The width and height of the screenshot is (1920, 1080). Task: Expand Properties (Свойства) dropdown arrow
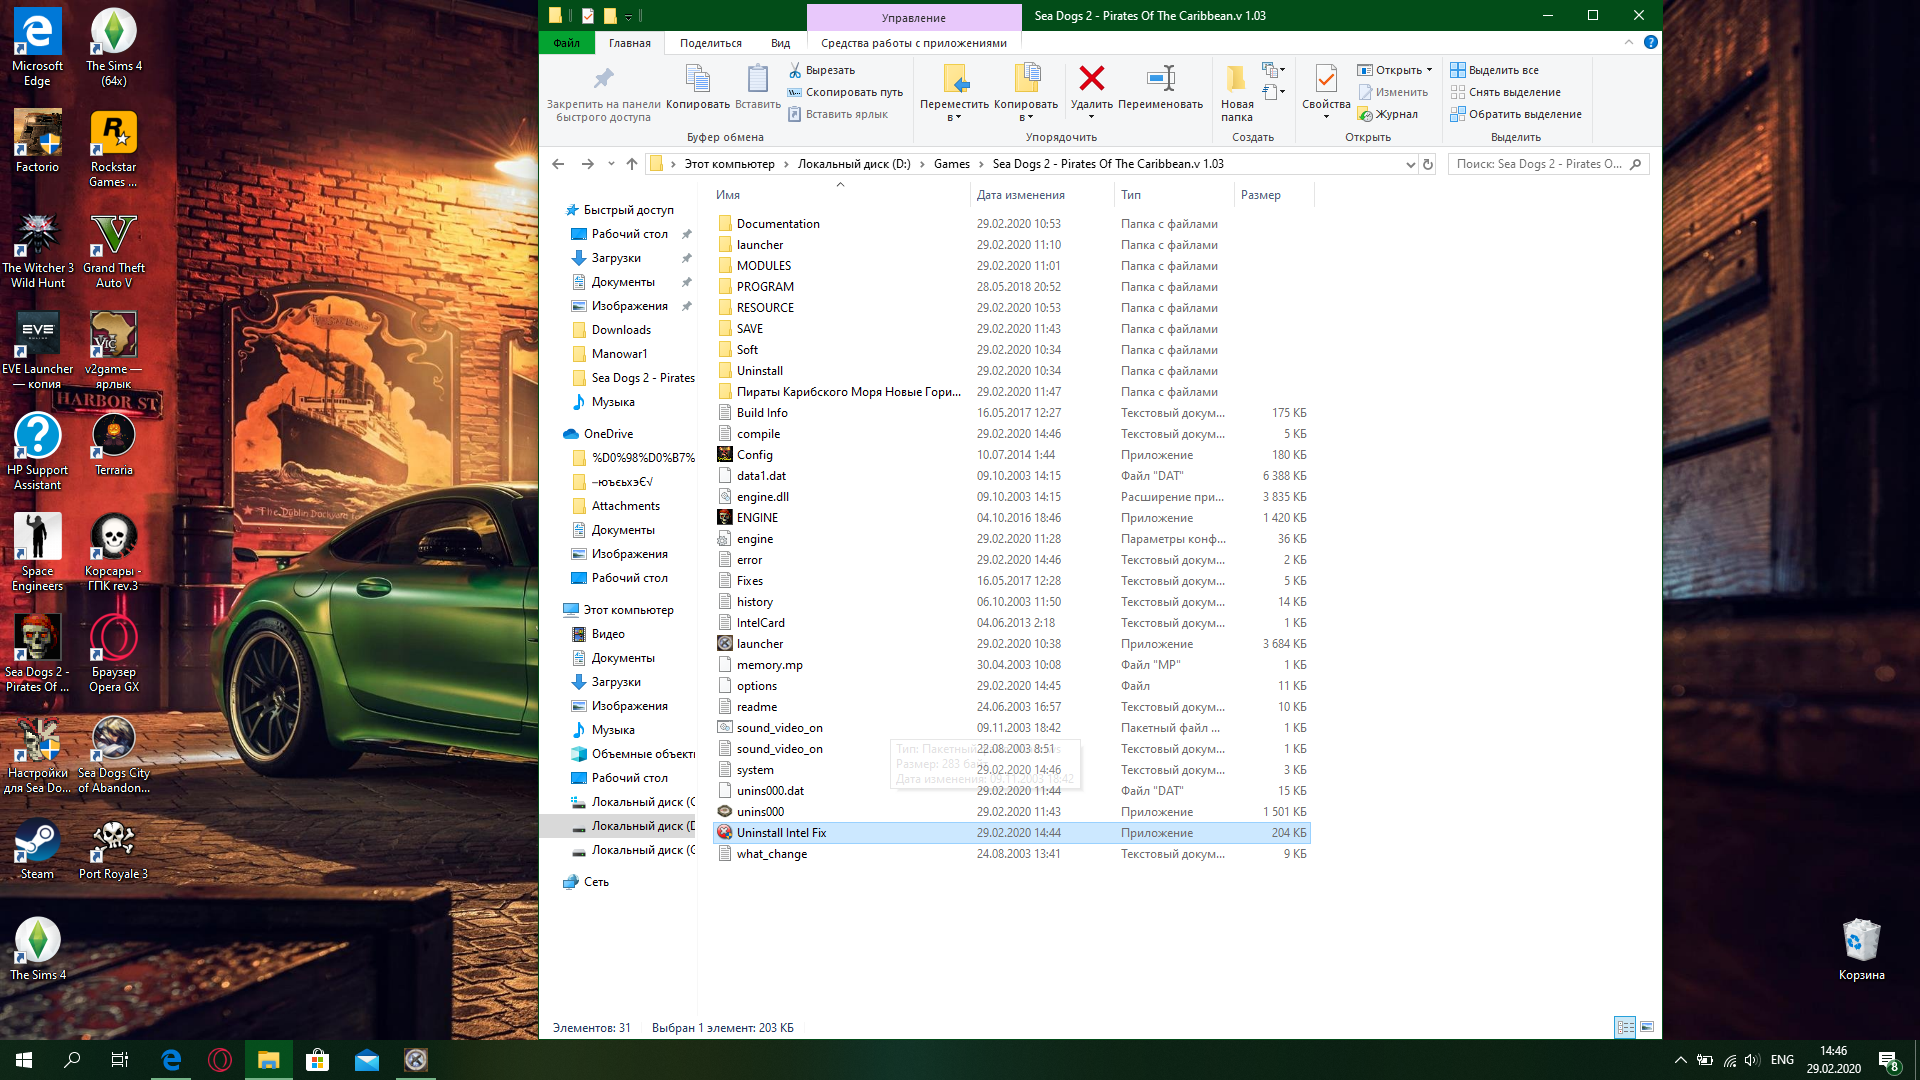click(x=1326, y=117)
